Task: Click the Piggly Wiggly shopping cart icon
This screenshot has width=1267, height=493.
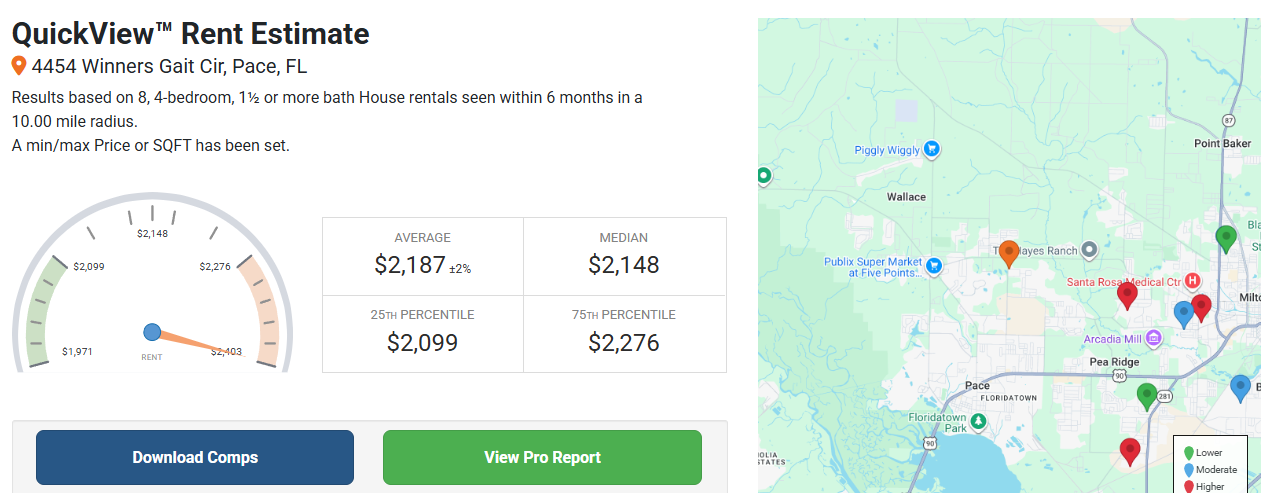Action: click(x=932, y=149)
